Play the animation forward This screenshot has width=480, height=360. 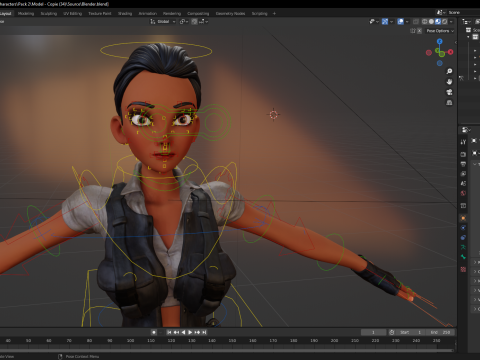click(190, 332)
